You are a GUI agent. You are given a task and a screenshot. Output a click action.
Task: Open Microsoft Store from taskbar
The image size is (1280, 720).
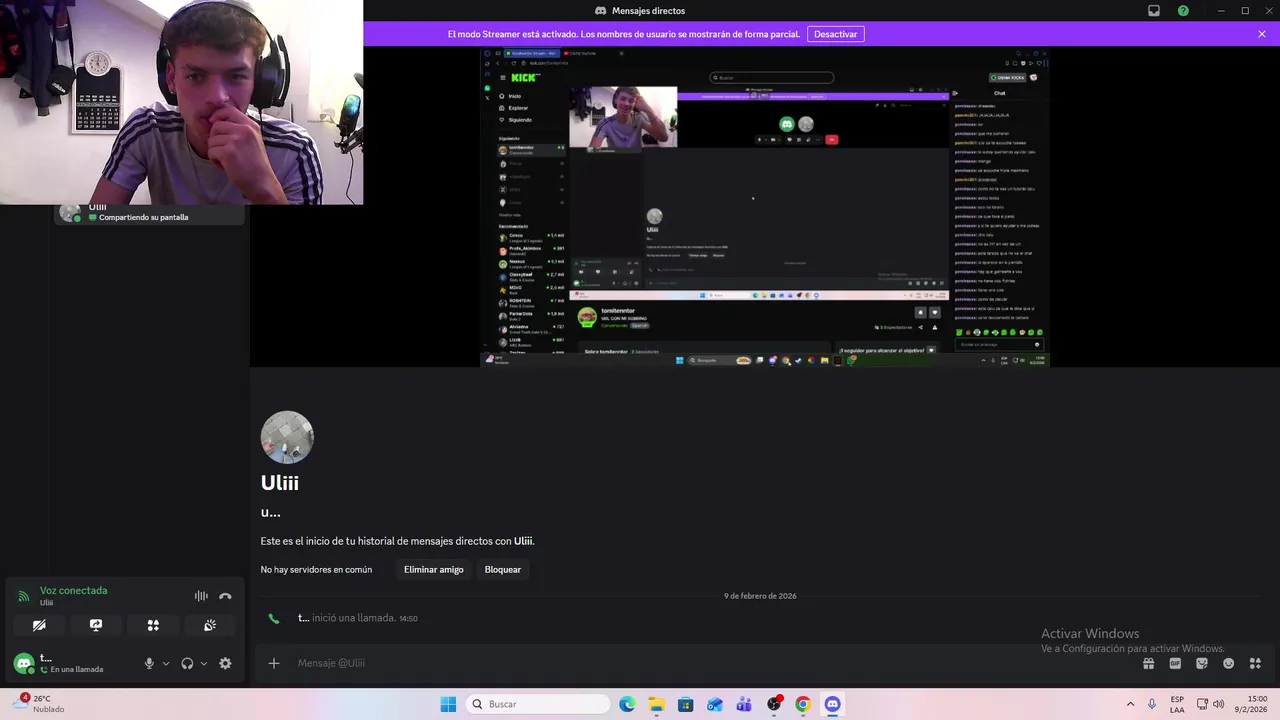tap(685, 704)
